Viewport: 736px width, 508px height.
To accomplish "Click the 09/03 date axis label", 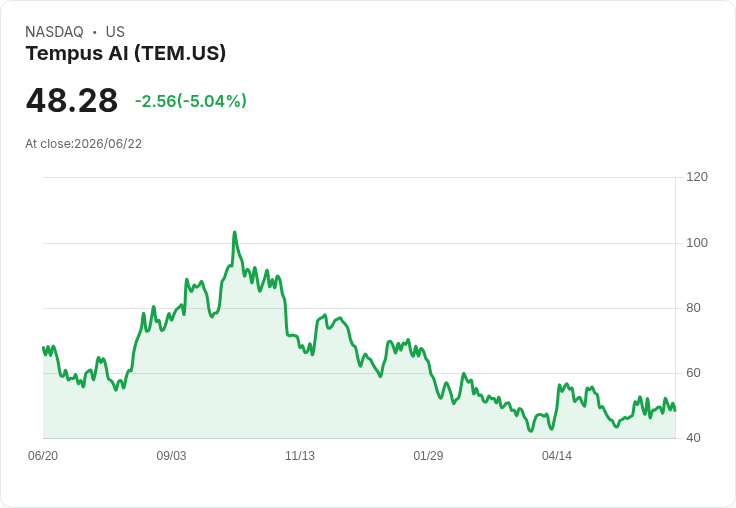I will pos(171,456).
